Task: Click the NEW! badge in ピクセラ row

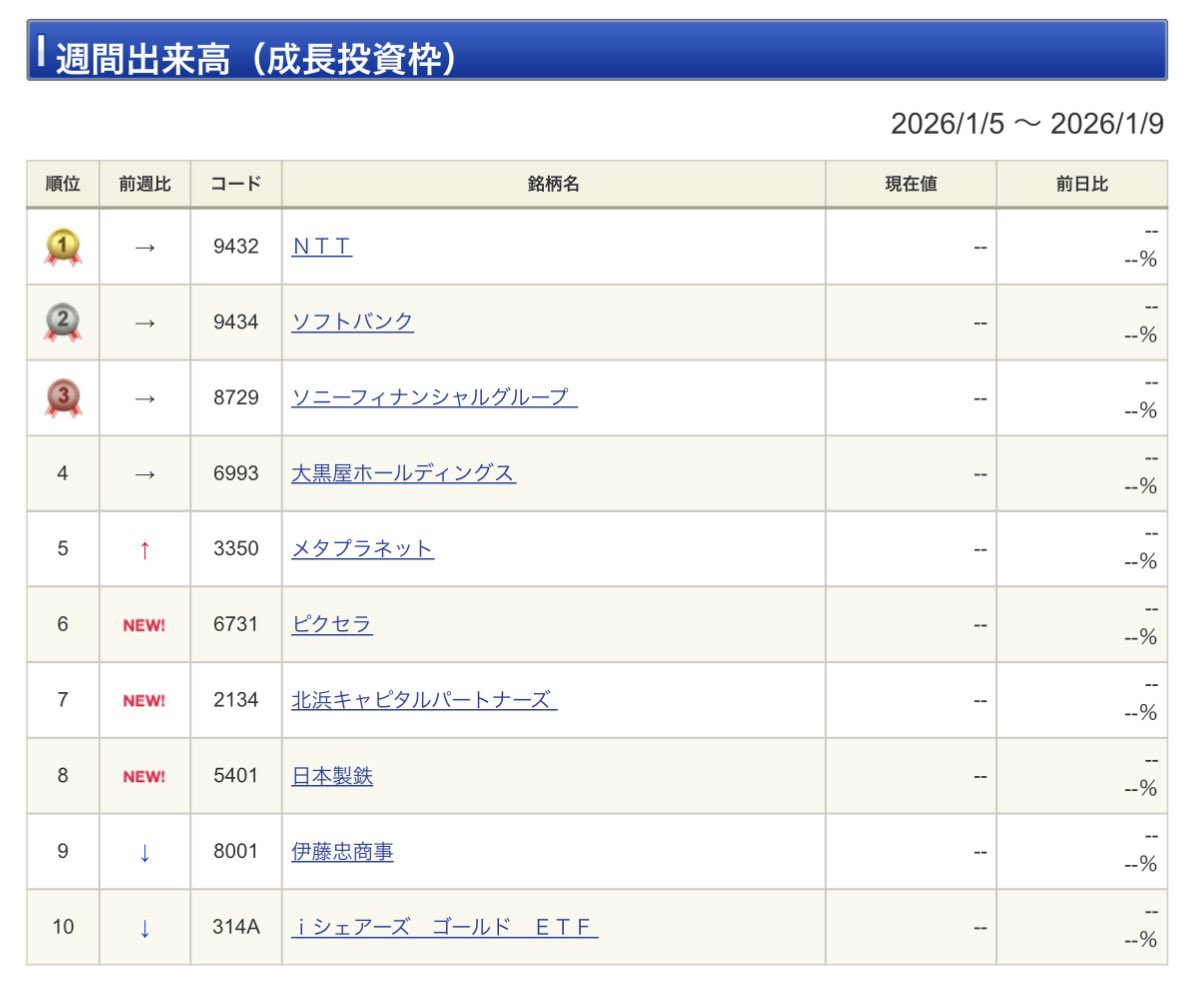Action: 144,625
